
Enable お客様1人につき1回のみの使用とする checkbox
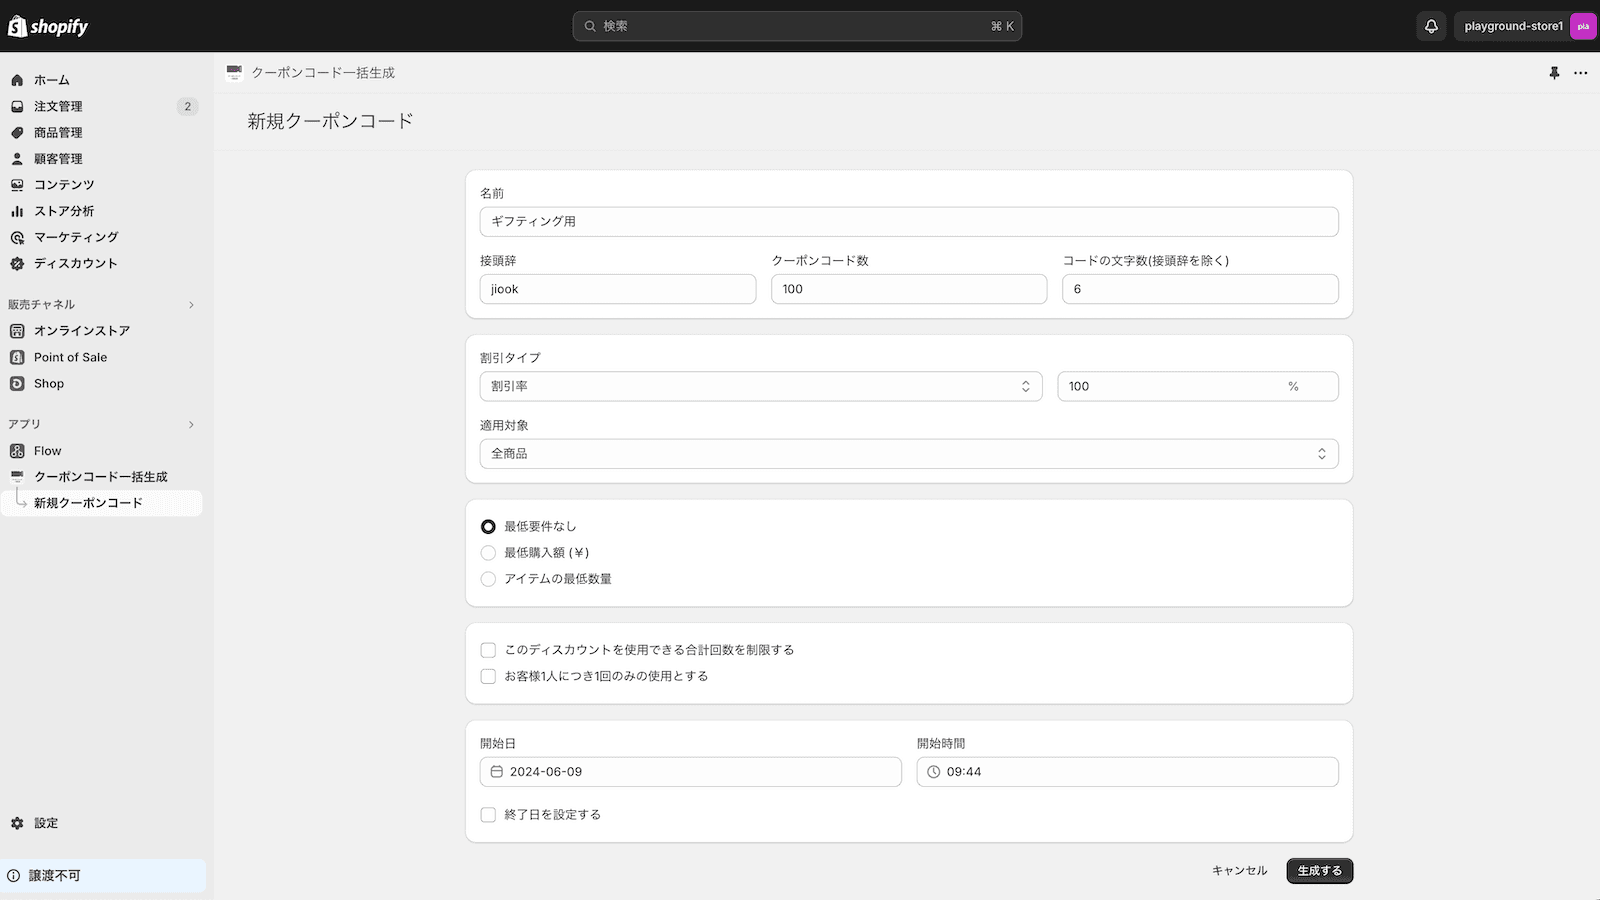click(x=488, y=676)
